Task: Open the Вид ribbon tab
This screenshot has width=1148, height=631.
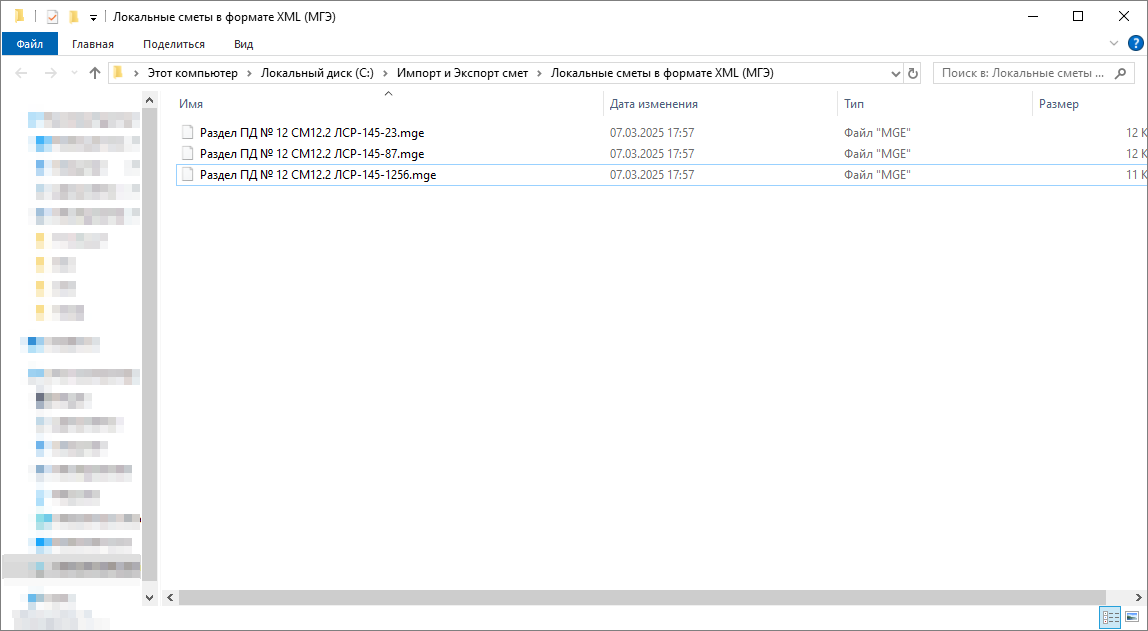Action: point(243,44)
